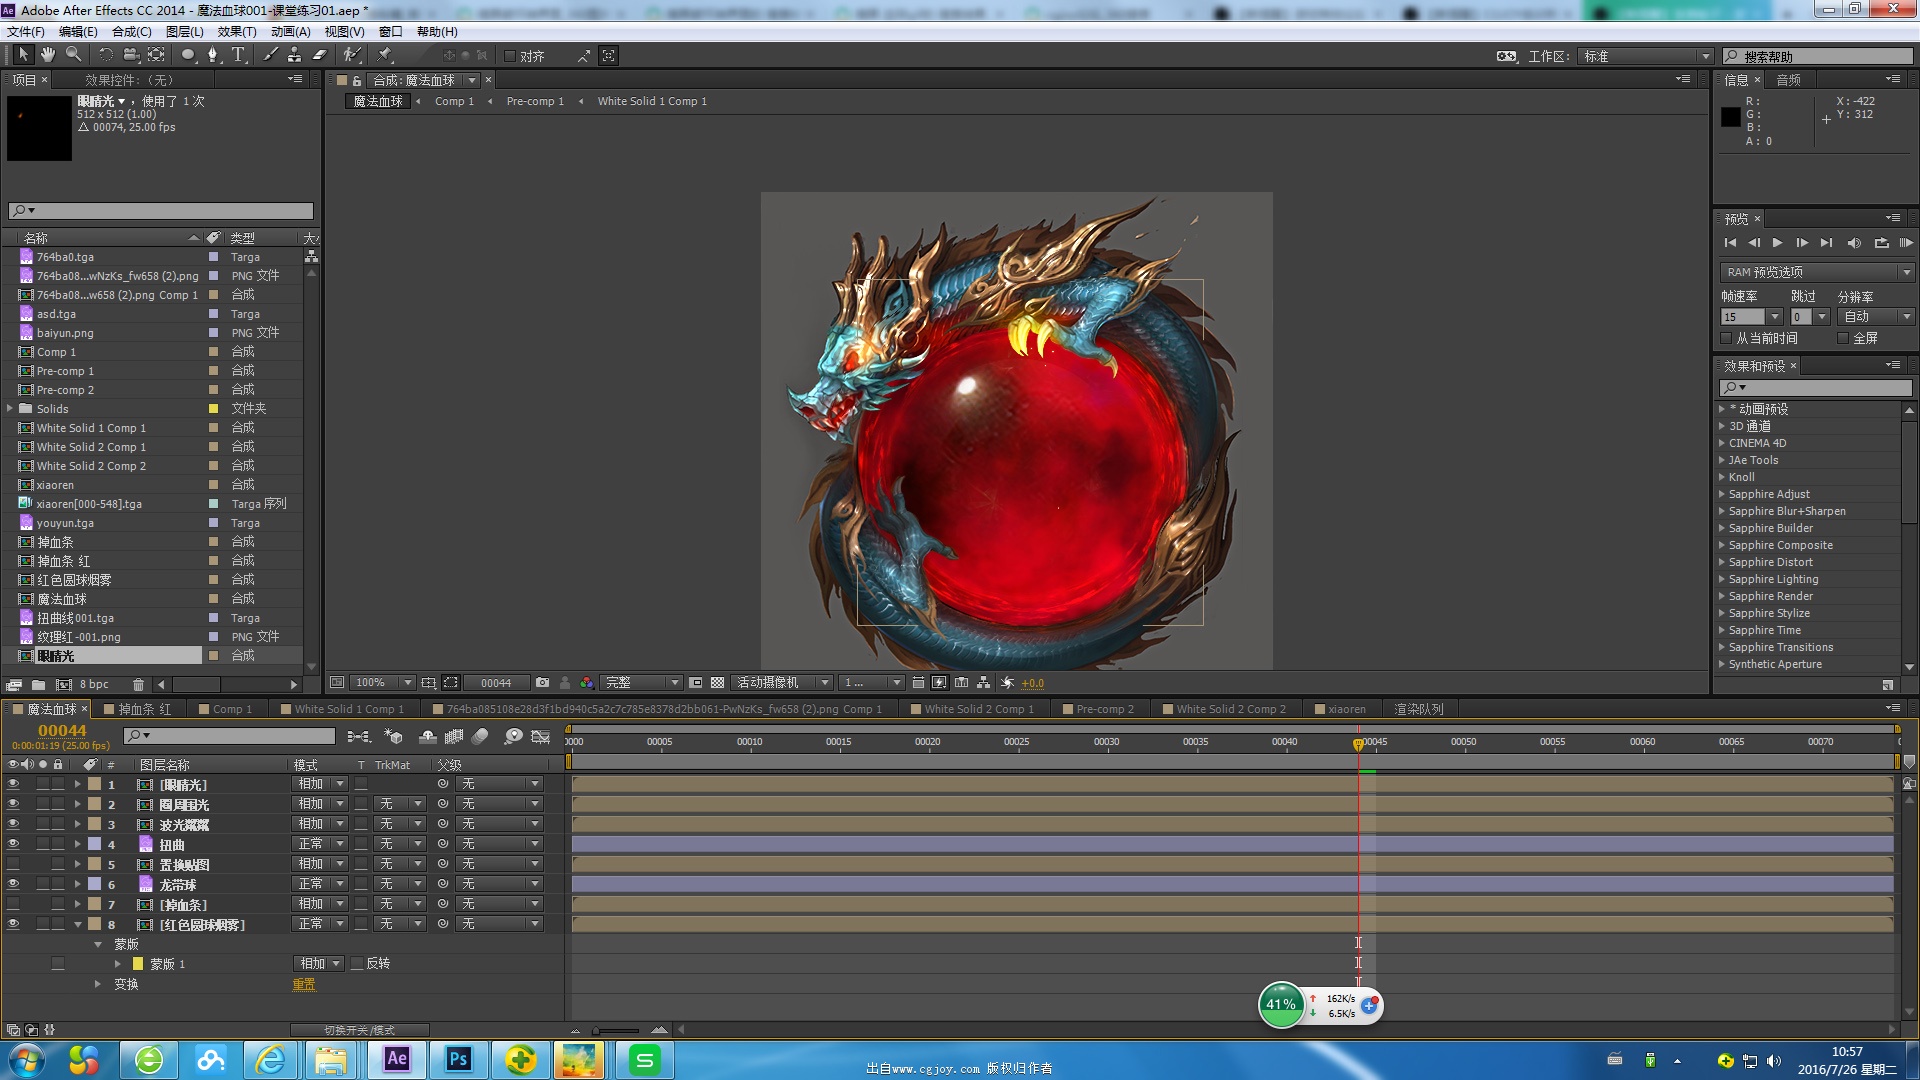Screen dimensions: 1920x1080
Task: Open the 效果(T) menu
Action: pyautogui.click(x=237, y=32)
